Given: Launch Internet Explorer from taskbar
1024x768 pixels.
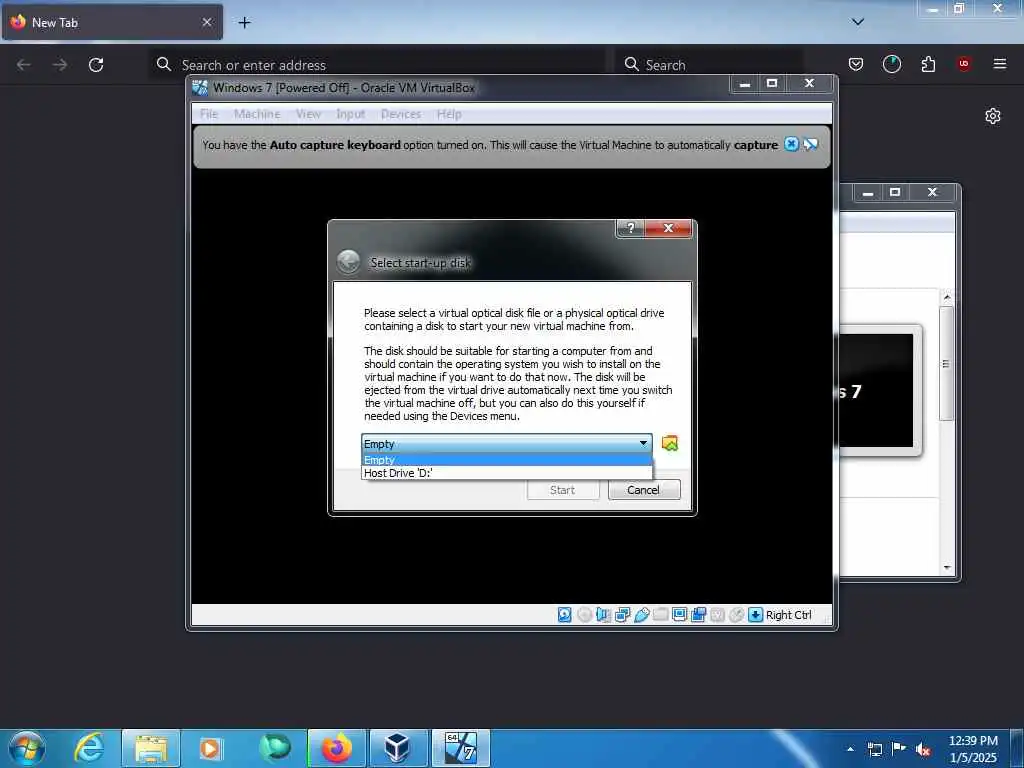Looking at the screenshot, I should coord(89,748).
